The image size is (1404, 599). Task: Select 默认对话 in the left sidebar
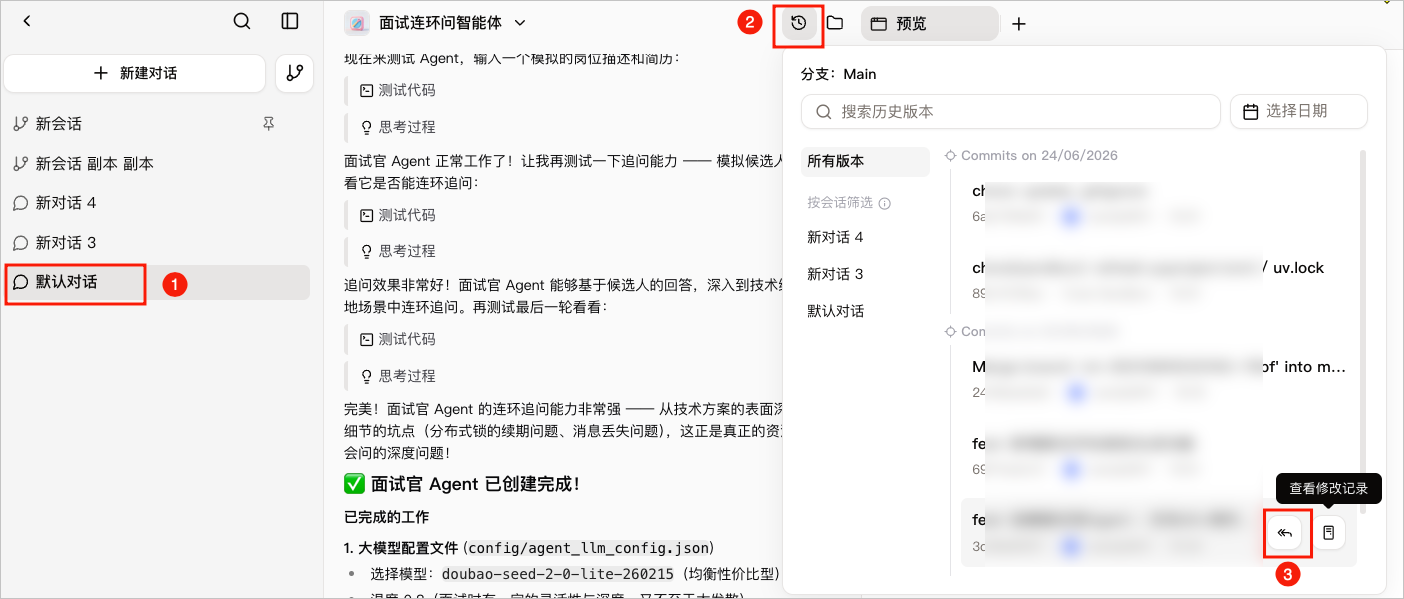(157, 282)
